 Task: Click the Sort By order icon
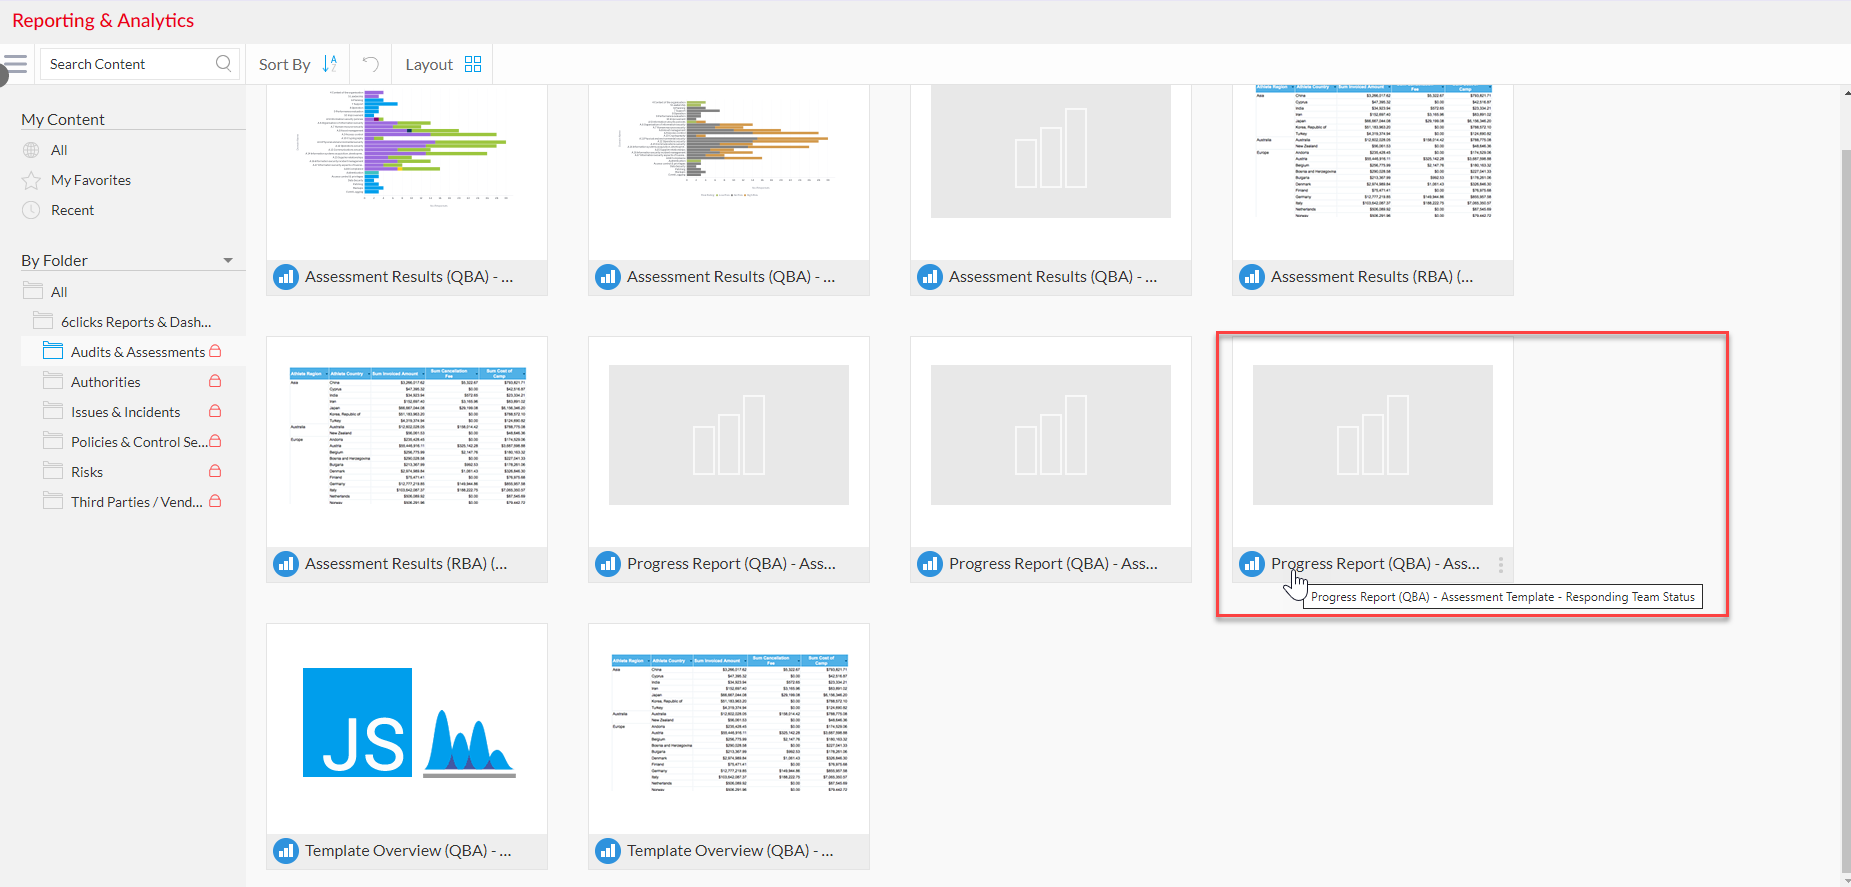(330, 64)
